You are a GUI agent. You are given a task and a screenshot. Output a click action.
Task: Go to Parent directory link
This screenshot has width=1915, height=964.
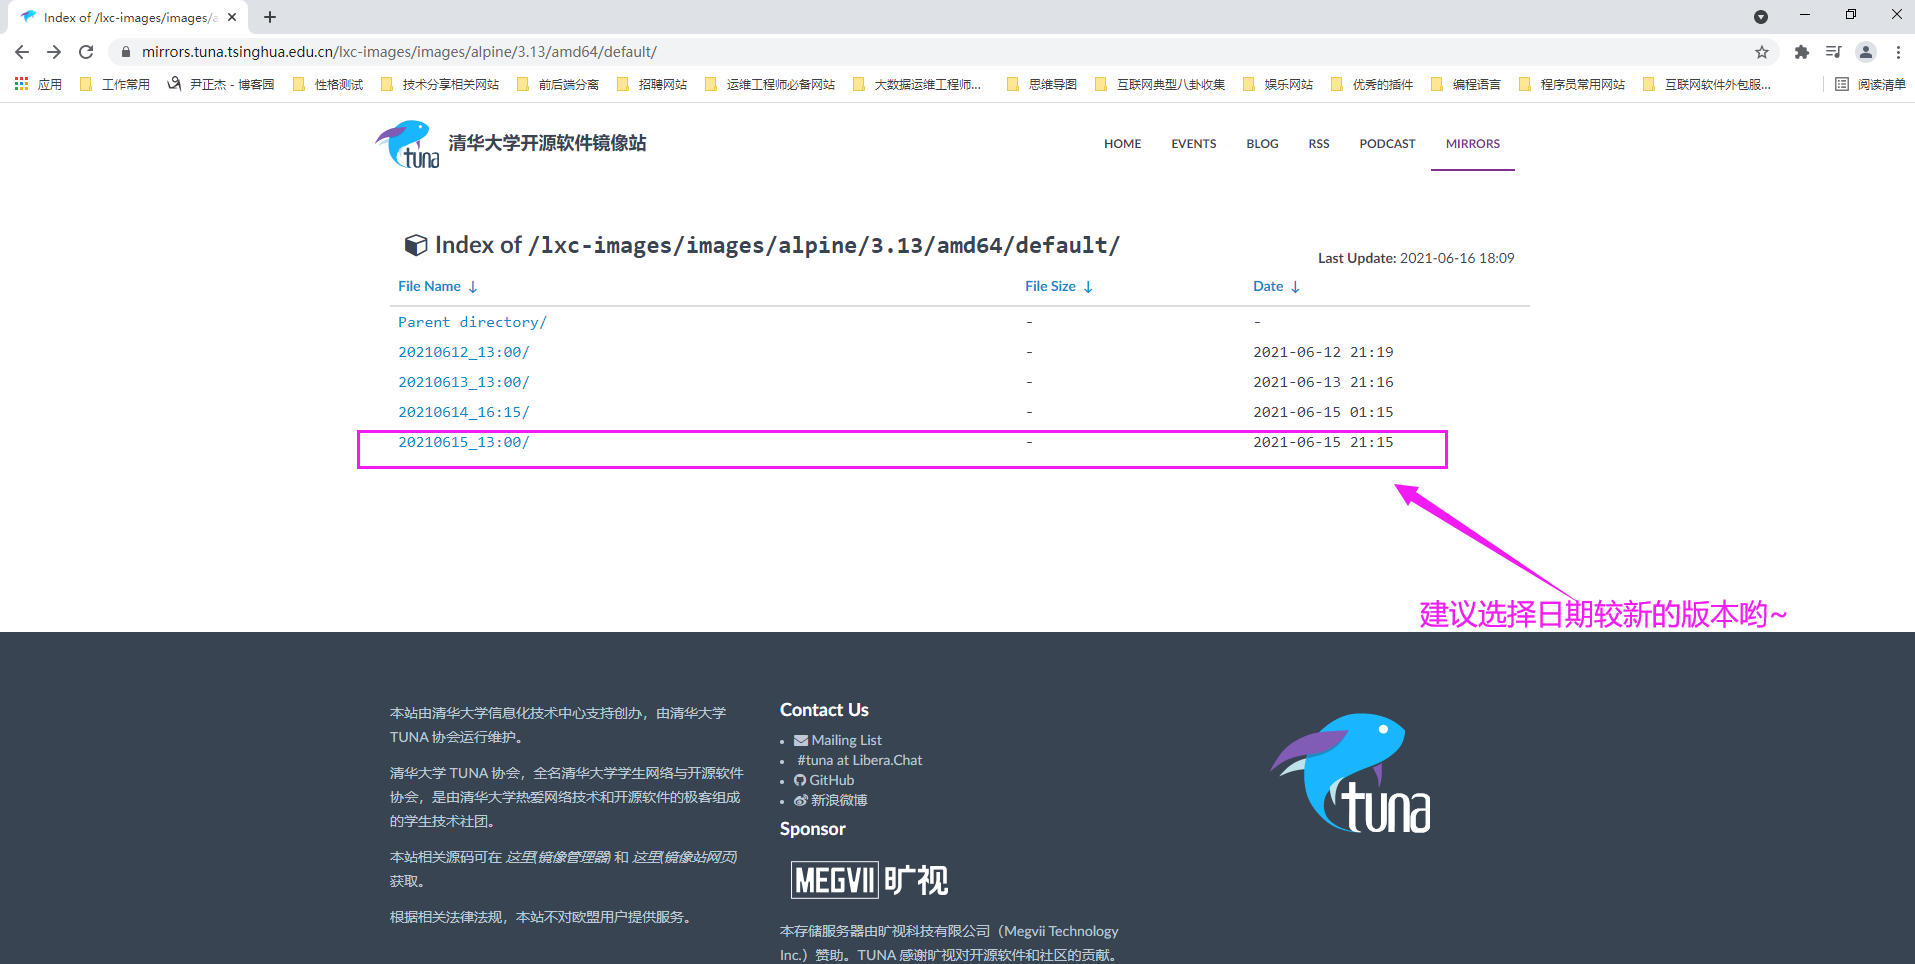(472, 322)
